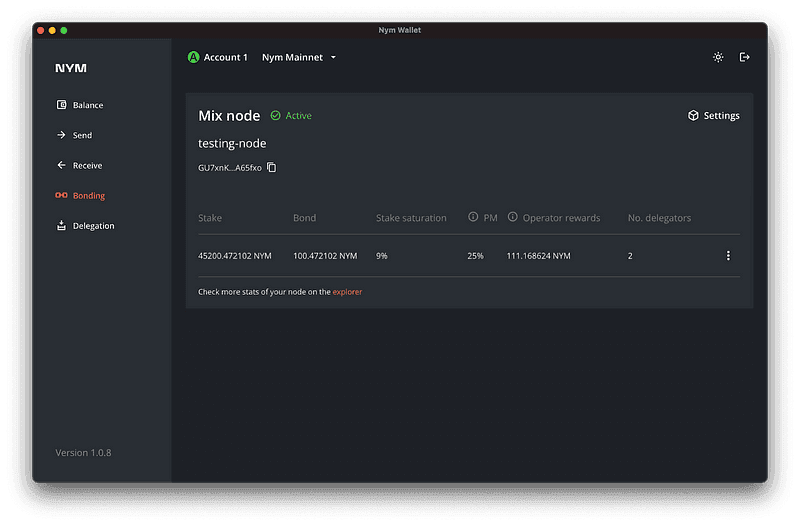Click the Settings cube icon
The height and width of the screenshot is (526, 800).
pyautogui.click(x=693, y=116)
